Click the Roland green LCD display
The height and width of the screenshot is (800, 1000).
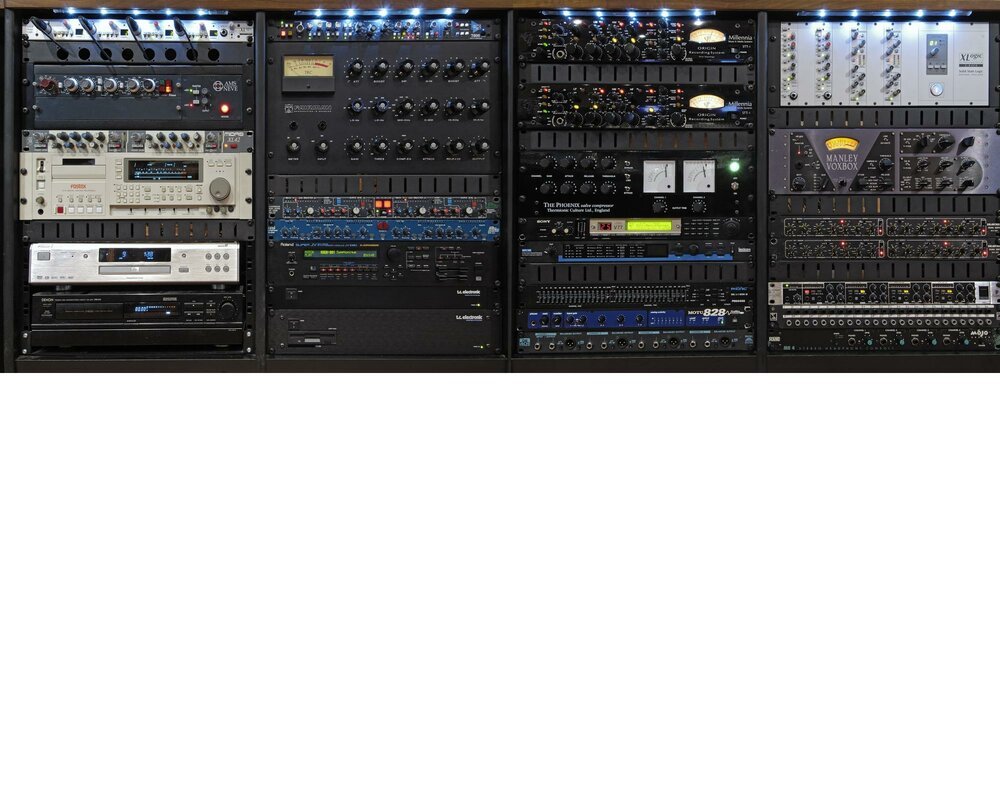(x=339, y=255)
